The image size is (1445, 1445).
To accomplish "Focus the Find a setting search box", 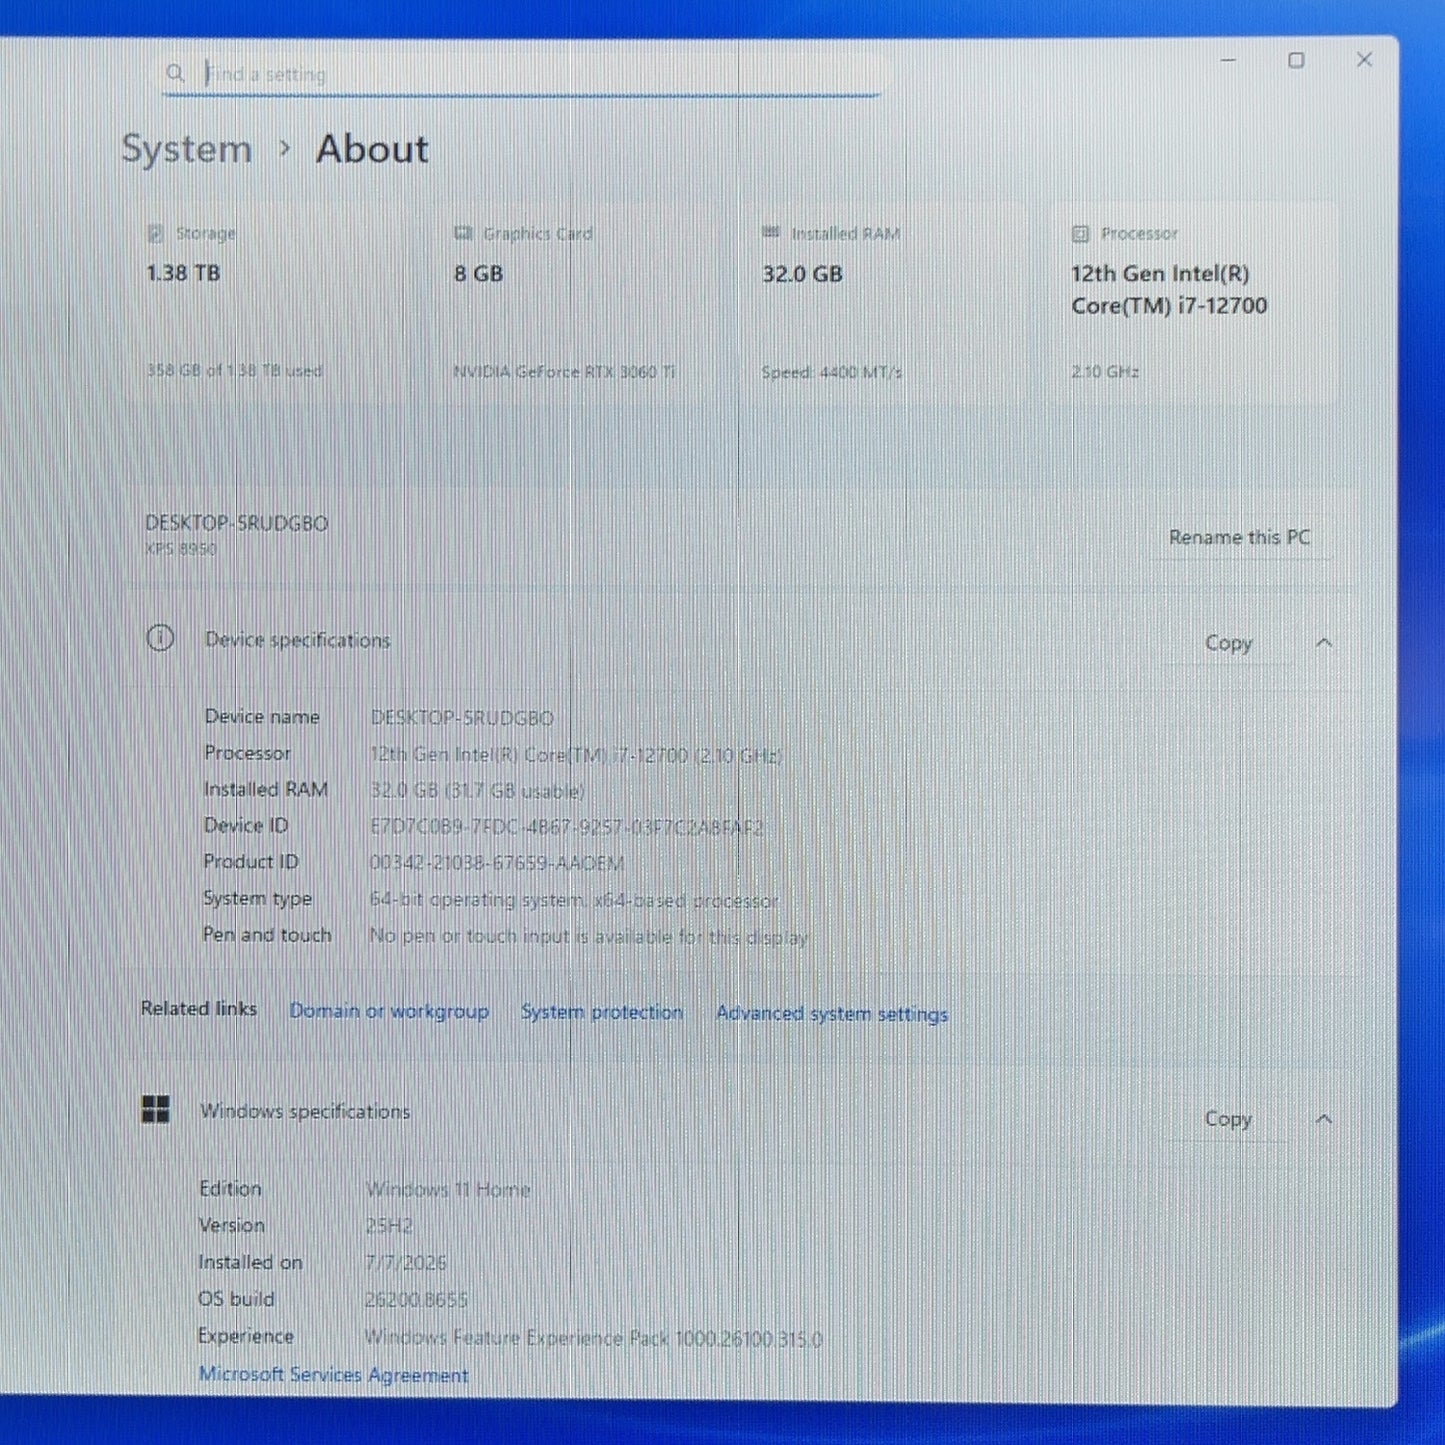I will point(521,73).
